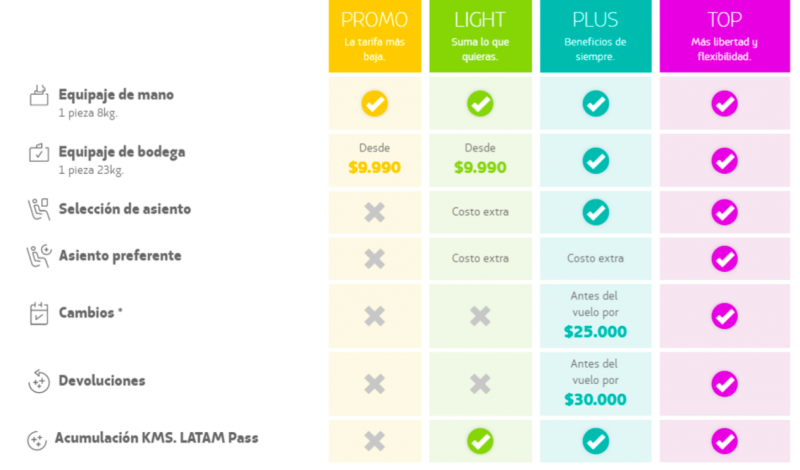Click the Selección de asiento seat icon
This screenshot has height=470, width=800.
[x=39, y=209]
